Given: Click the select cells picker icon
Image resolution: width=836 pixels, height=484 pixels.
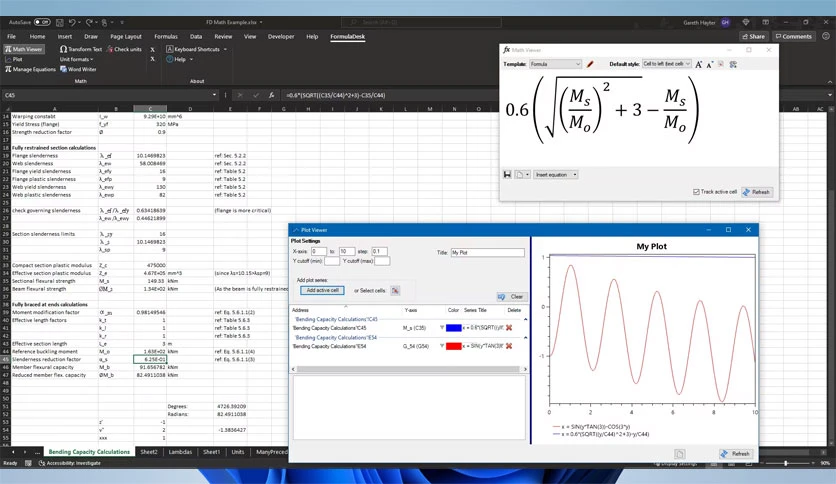Looking at the screenshot, I should coord(395,291).
